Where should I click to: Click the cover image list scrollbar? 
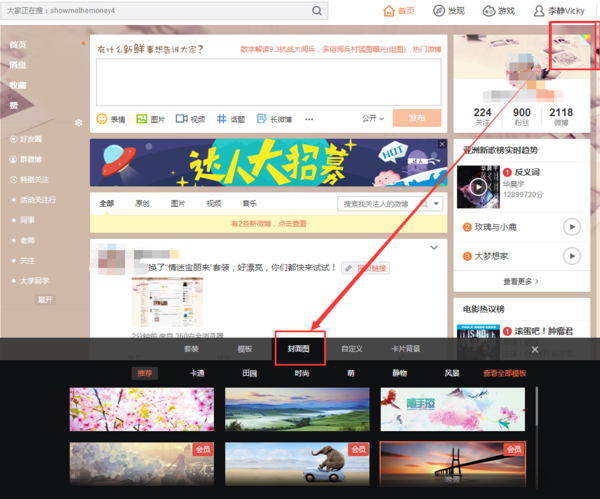coord(536,406)
